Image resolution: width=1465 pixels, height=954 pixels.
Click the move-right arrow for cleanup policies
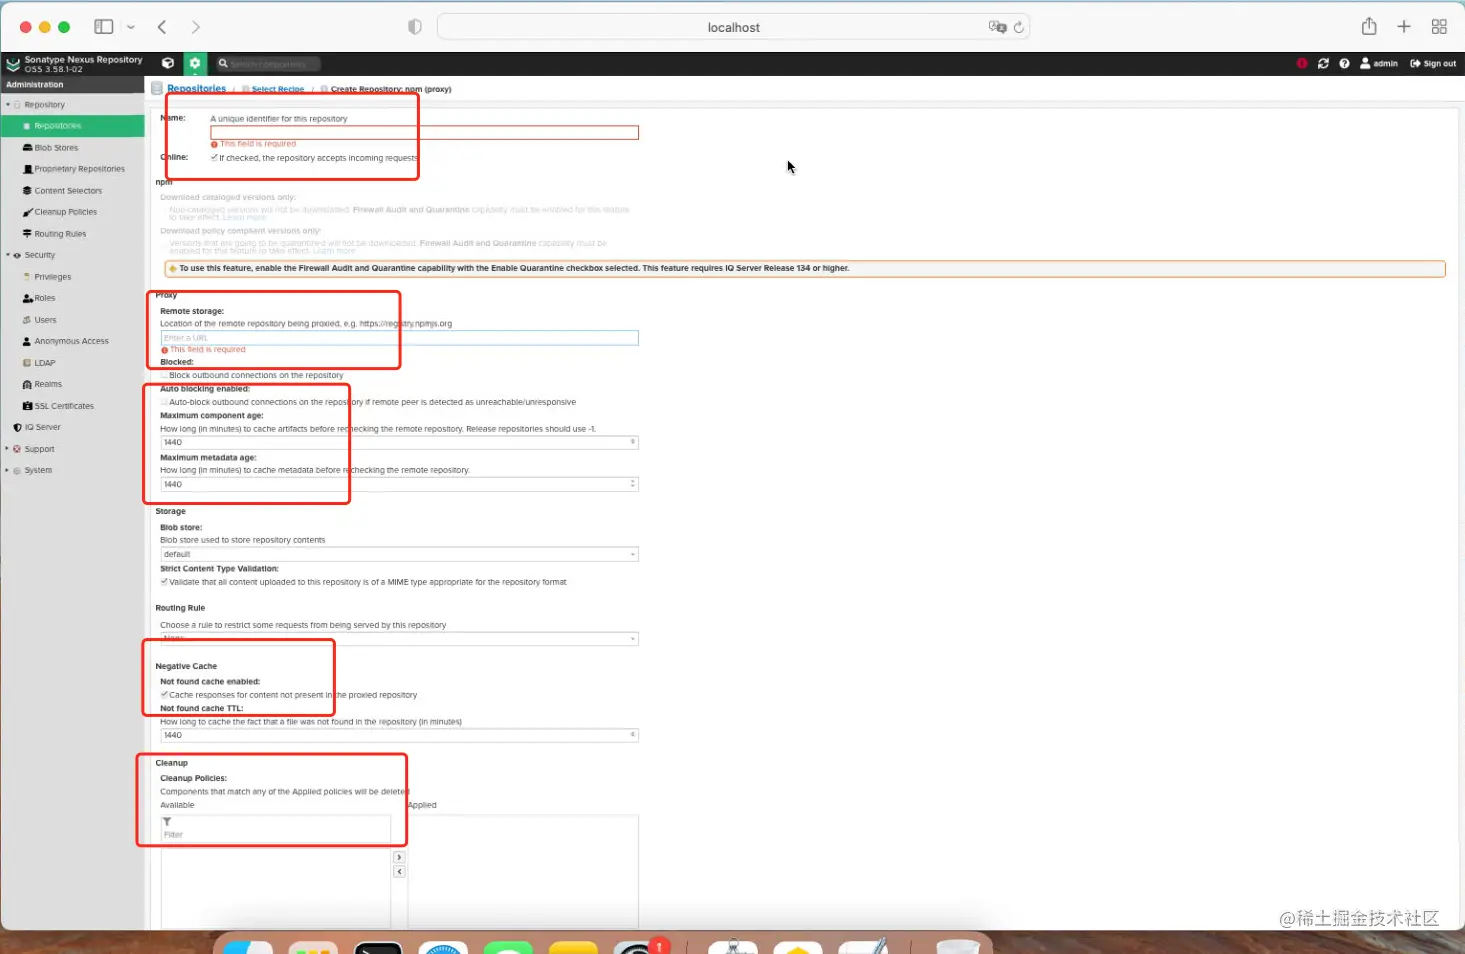point(399,857)
